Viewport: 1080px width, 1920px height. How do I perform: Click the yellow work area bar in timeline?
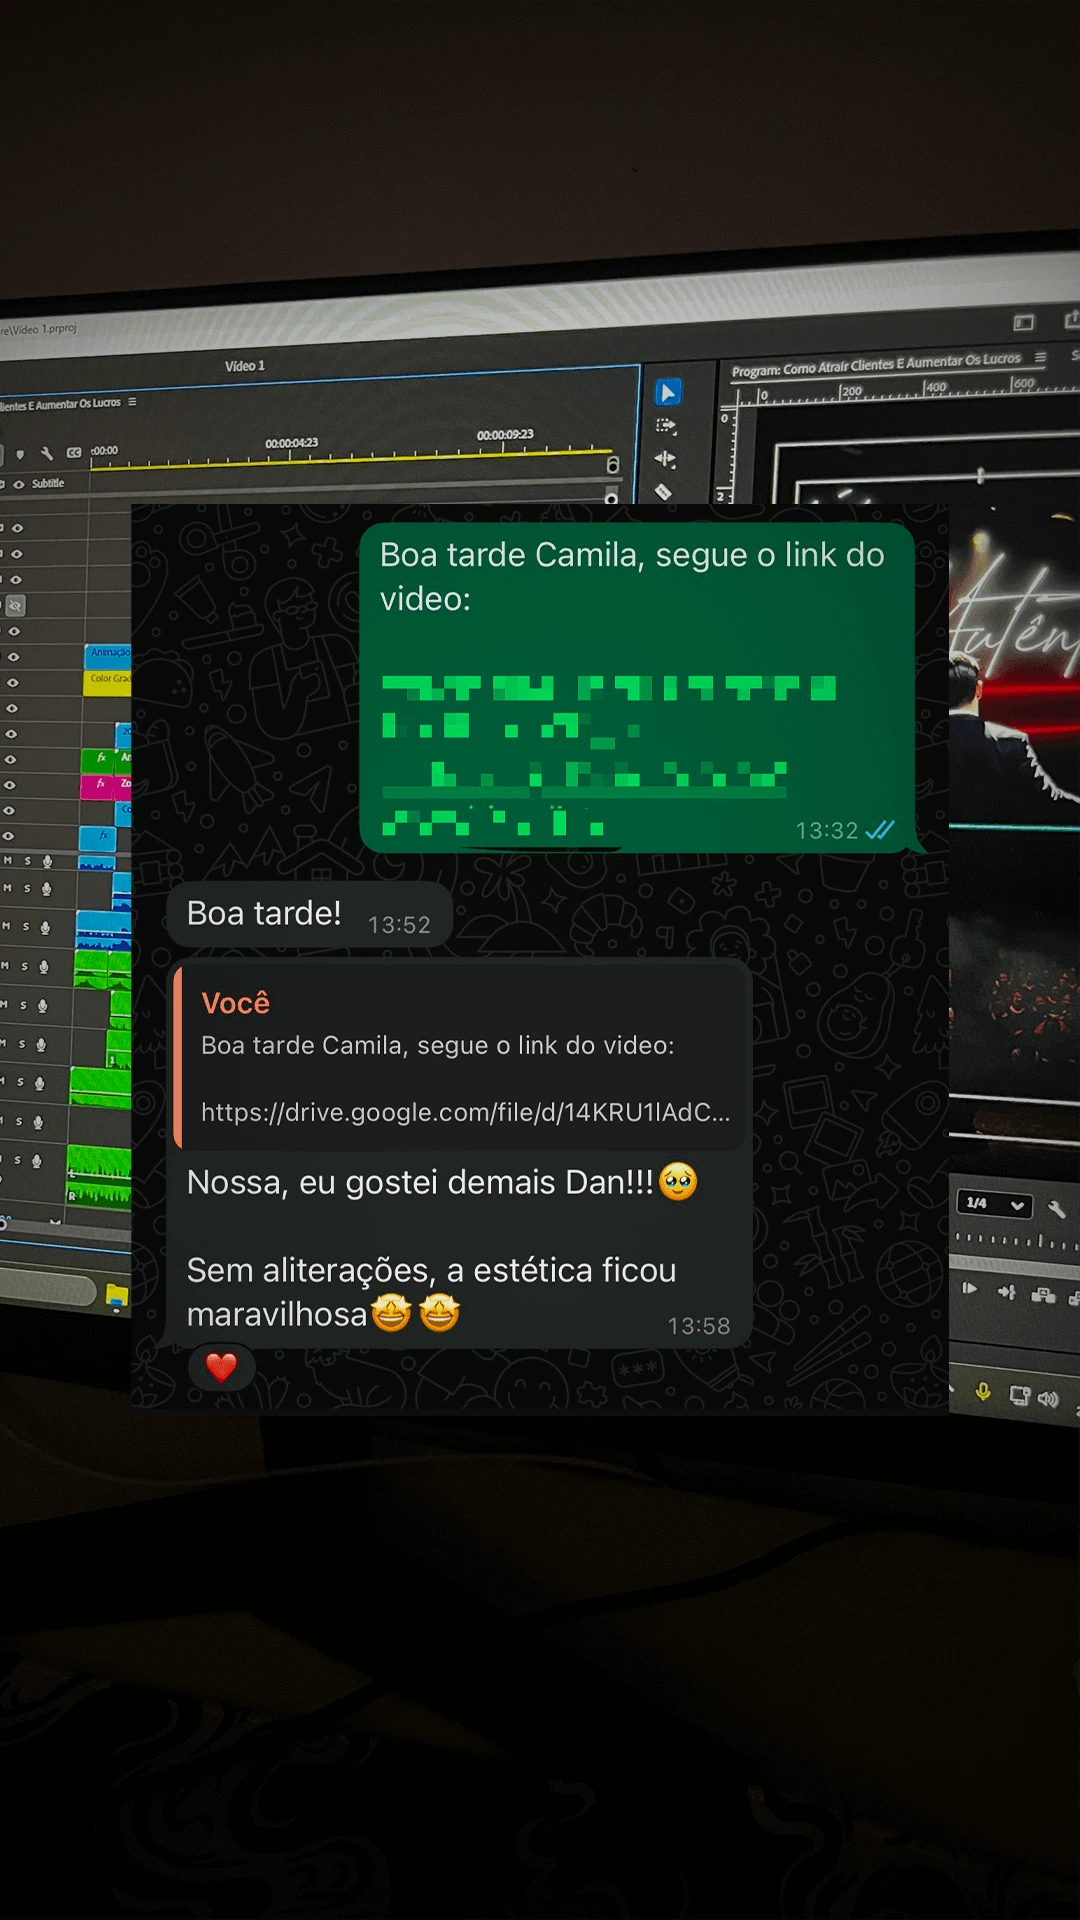pos(350,459)
